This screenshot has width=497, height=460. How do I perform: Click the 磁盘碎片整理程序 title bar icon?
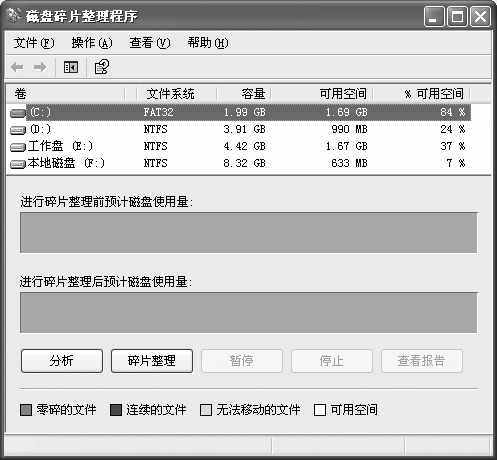click(x=14, y=15)
